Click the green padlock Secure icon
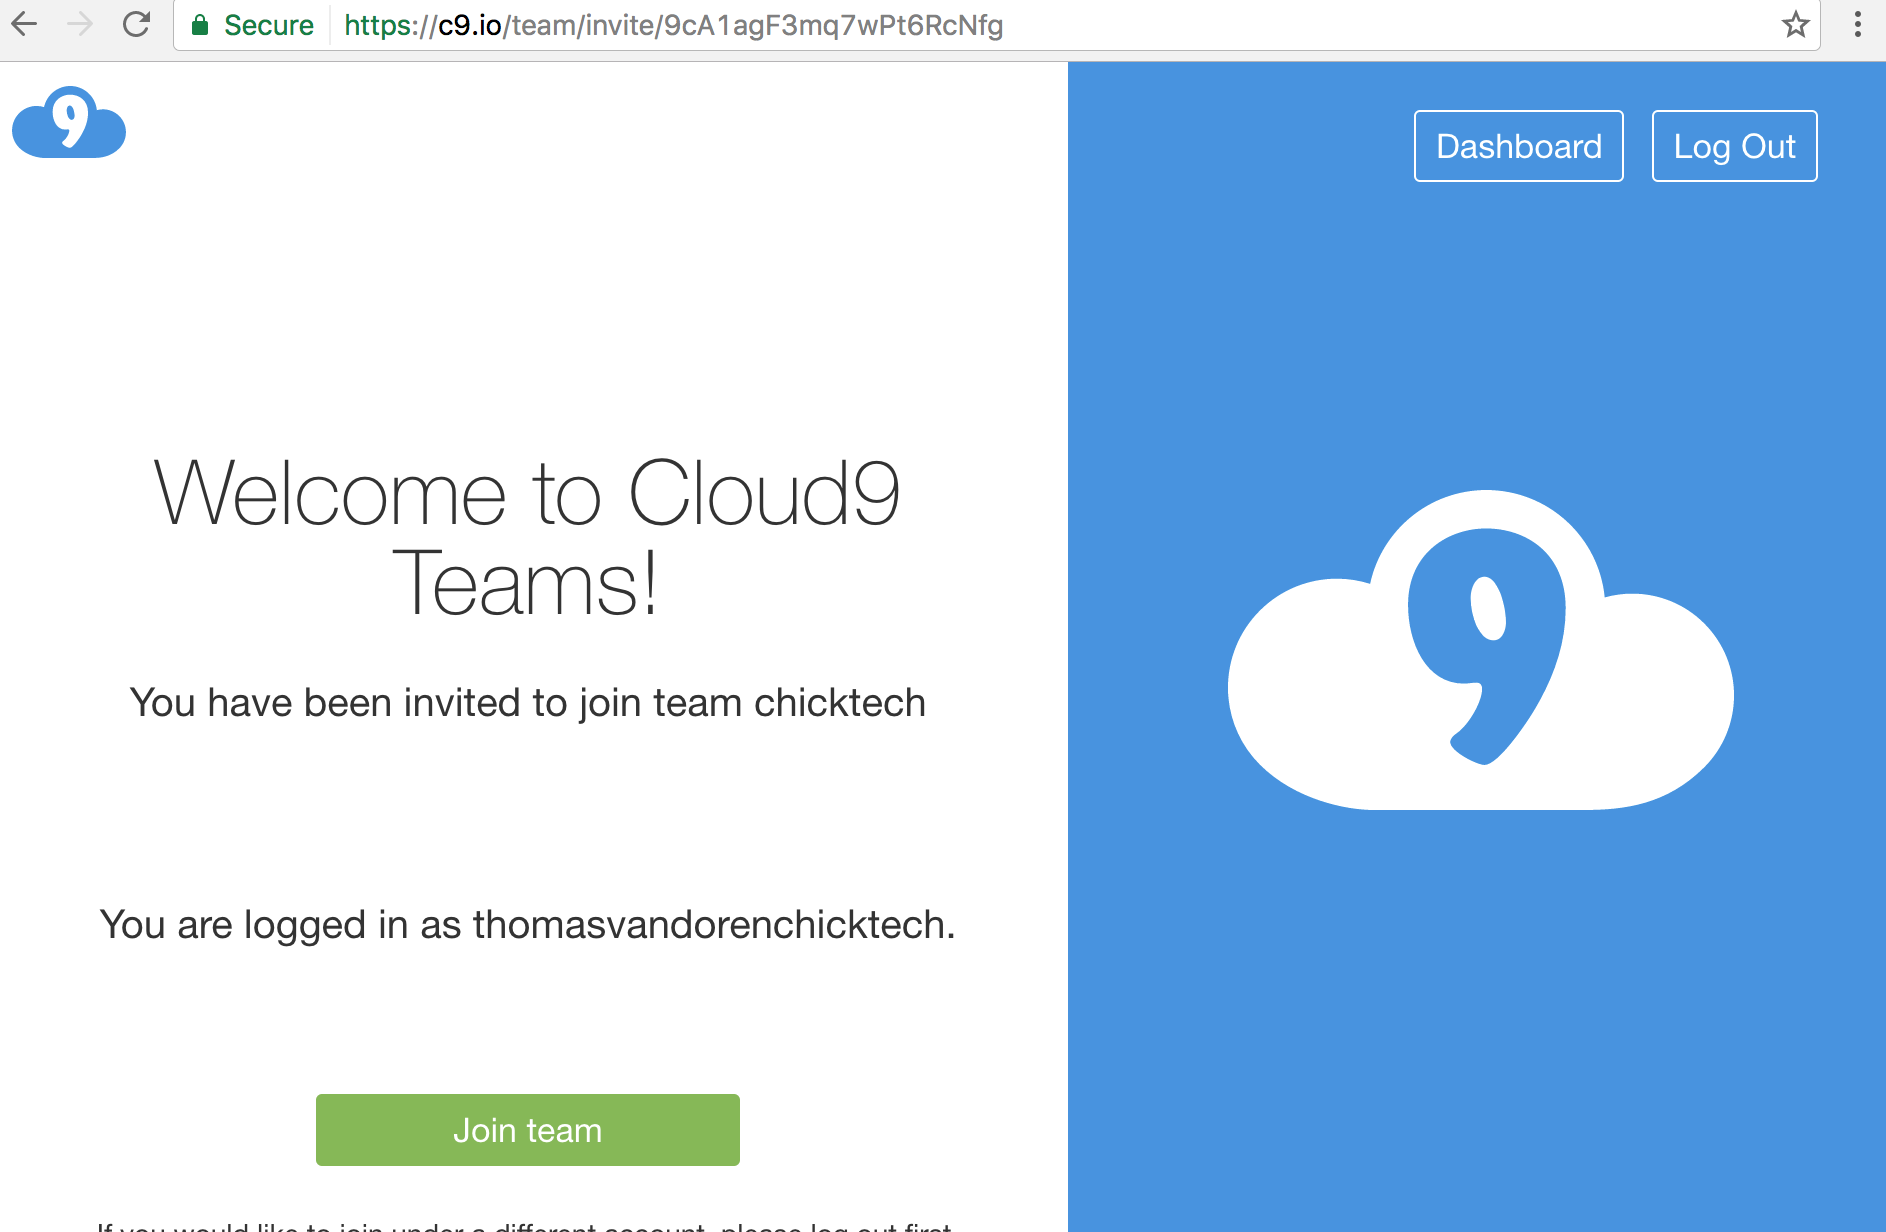This screenshot has width=1886, height=1232. [200, 25]
